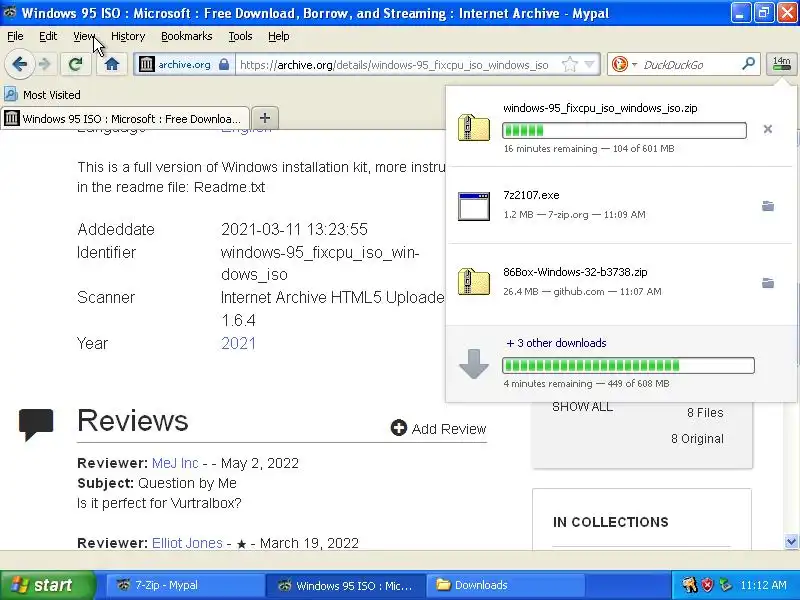Open the Home page icon
The image size is (800, 600).
pyautogui.click(x=112, y=64)
